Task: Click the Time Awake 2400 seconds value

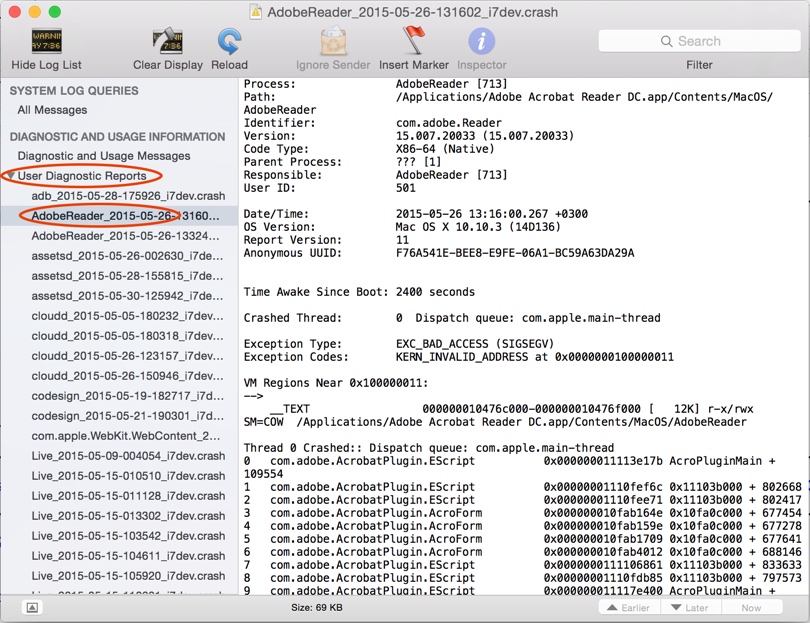Action: [435, 292]
